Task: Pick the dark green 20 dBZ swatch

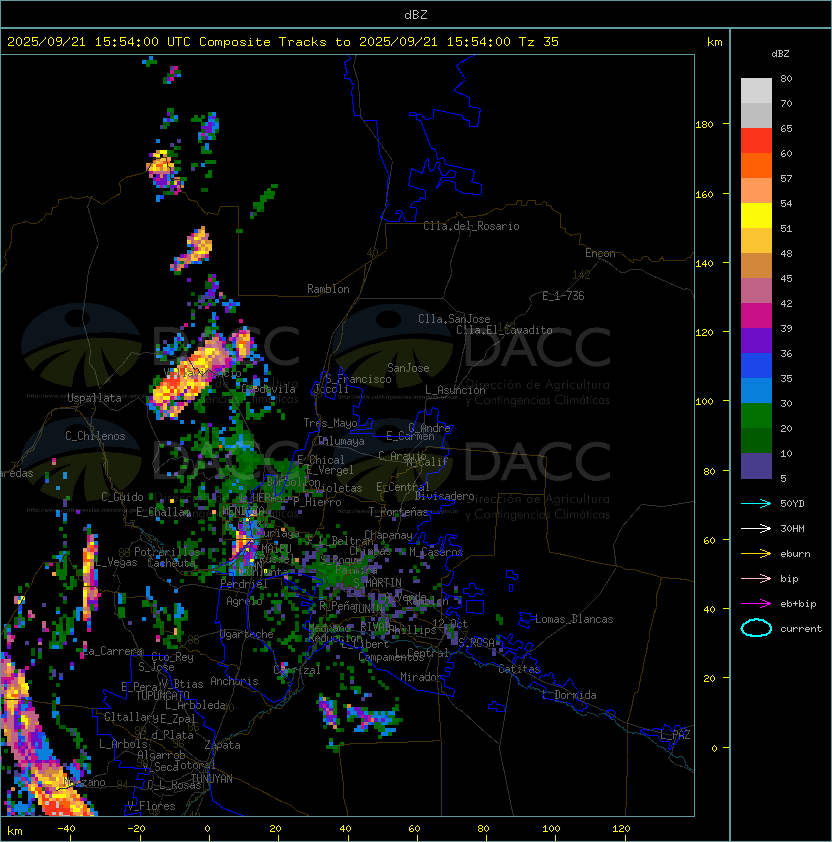Action: pyautogui.click(x=756, y=440)
